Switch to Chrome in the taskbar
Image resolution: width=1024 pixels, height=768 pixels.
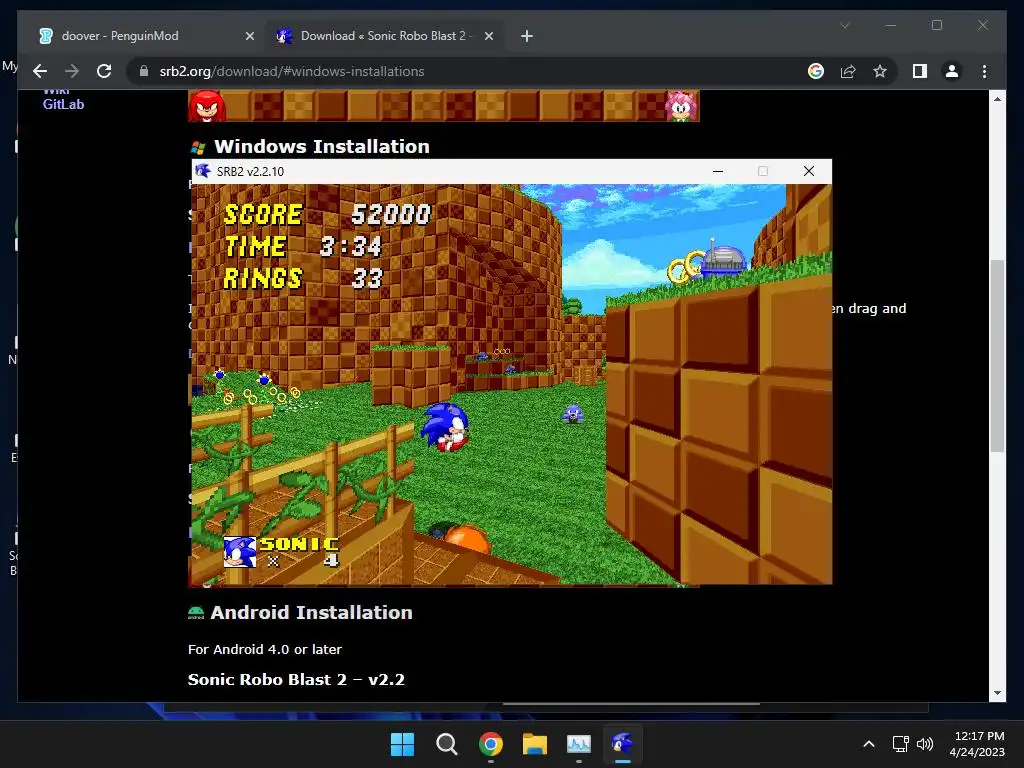(x=490, y=744)
